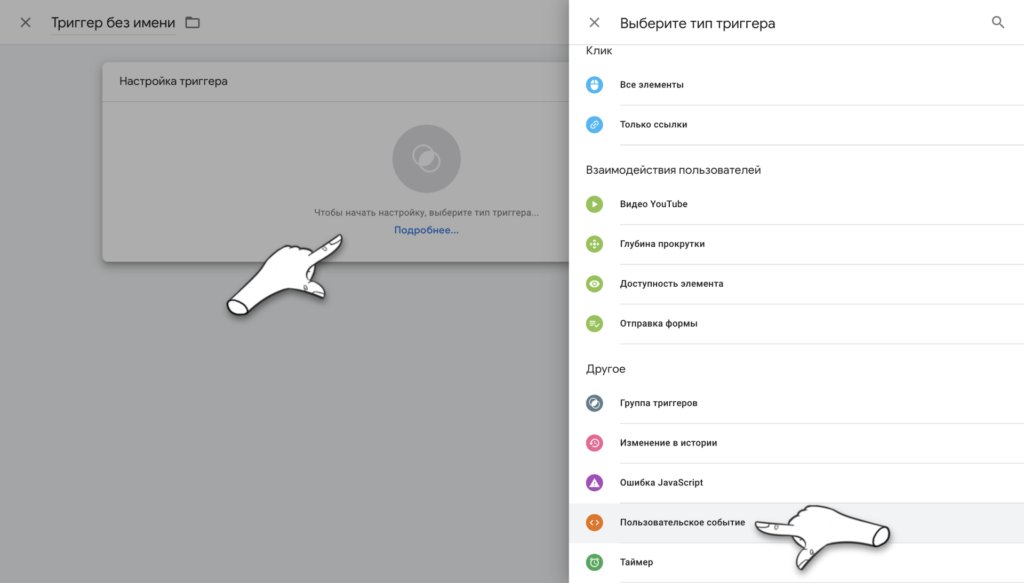
Task: Edit the trigger name 'Триггер без имени'
Action: coord(112,22)
